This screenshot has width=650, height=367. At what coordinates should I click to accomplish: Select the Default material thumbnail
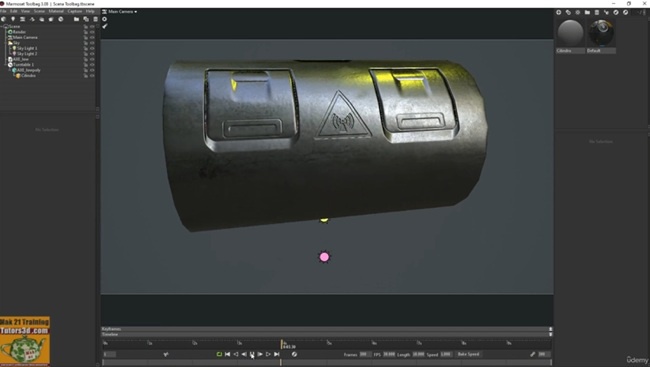pos(601,33)
